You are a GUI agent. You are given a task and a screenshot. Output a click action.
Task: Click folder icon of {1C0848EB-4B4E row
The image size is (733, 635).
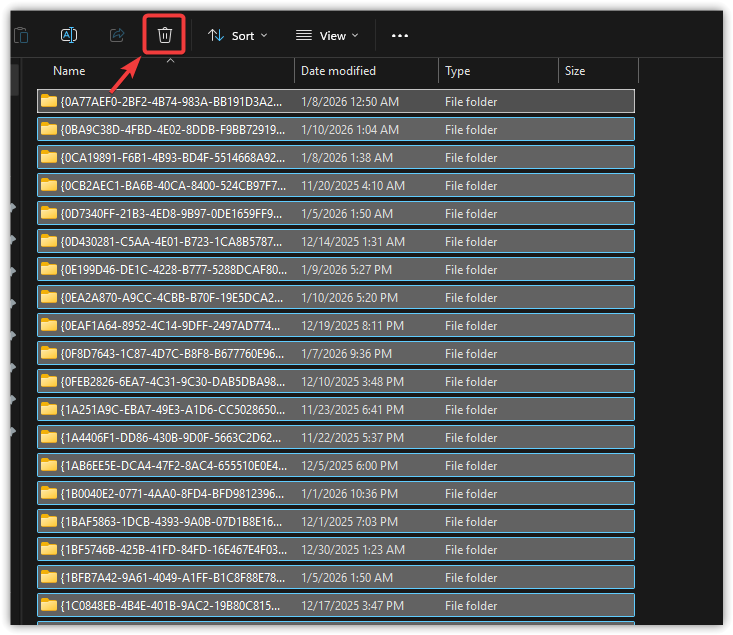(49, 605)
